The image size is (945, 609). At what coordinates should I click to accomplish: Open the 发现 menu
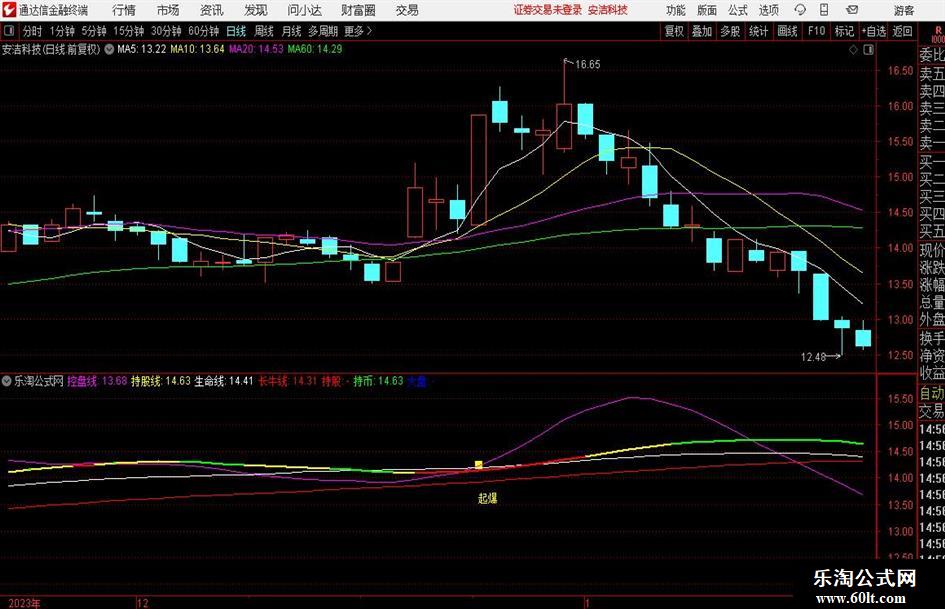point(255,10)
